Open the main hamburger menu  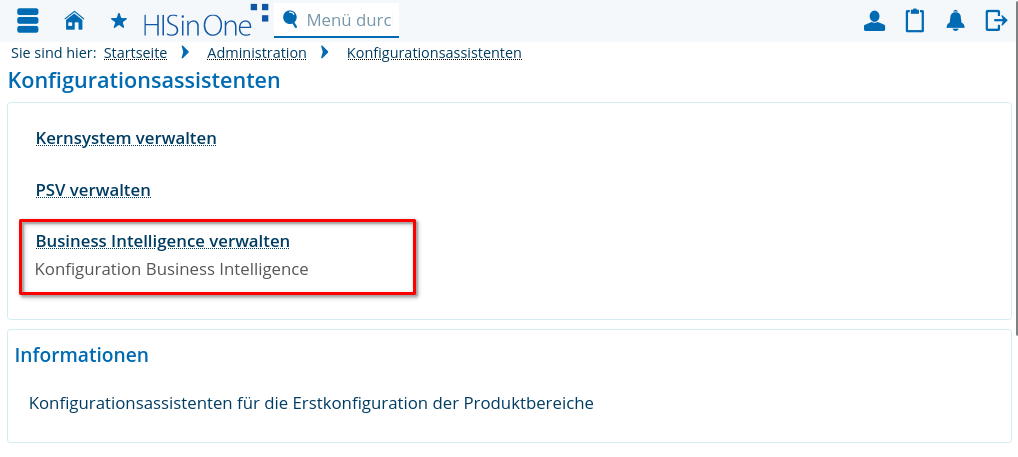pos(27,20)
